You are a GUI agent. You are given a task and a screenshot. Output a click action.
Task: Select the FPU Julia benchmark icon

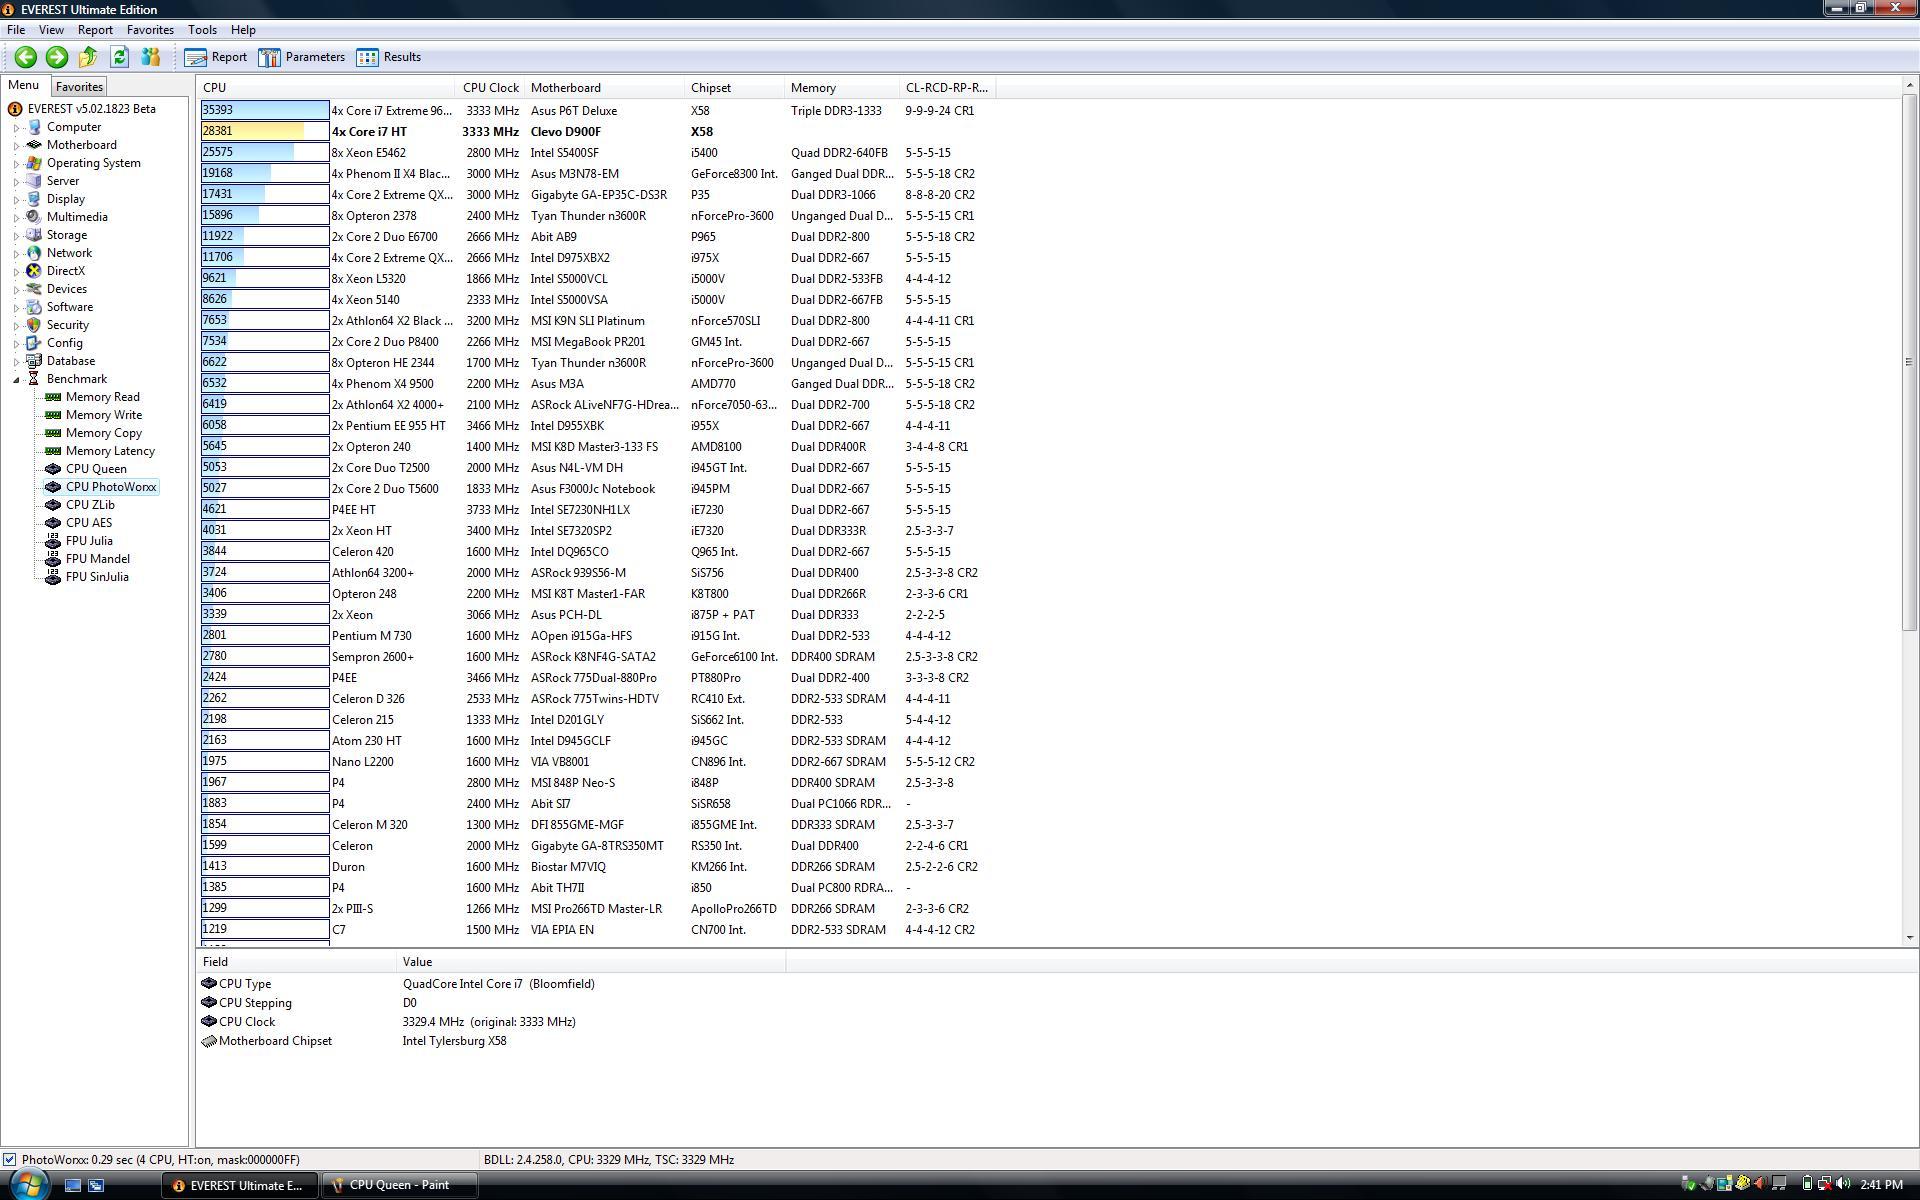click(53, 541)
